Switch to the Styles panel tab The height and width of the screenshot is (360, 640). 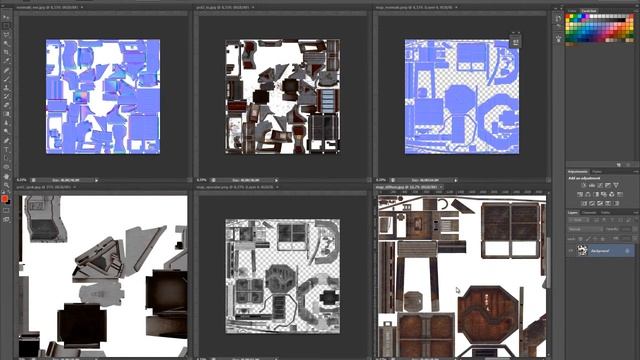click(x=597, y=171)
